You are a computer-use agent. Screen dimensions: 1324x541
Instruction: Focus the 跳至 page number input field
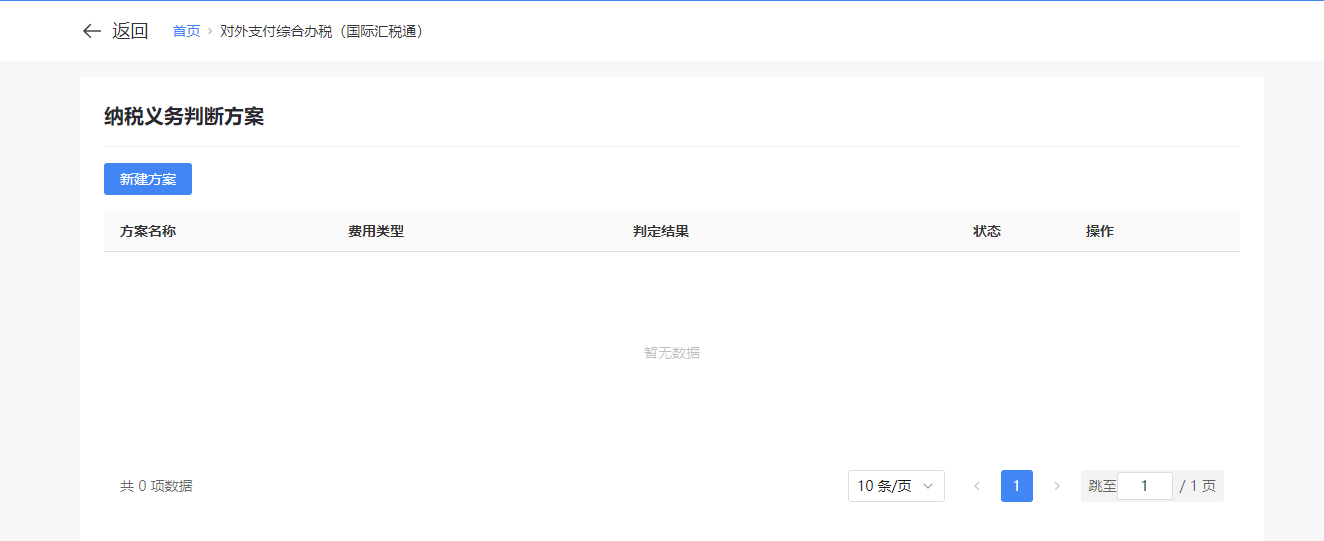point(1144,486)
